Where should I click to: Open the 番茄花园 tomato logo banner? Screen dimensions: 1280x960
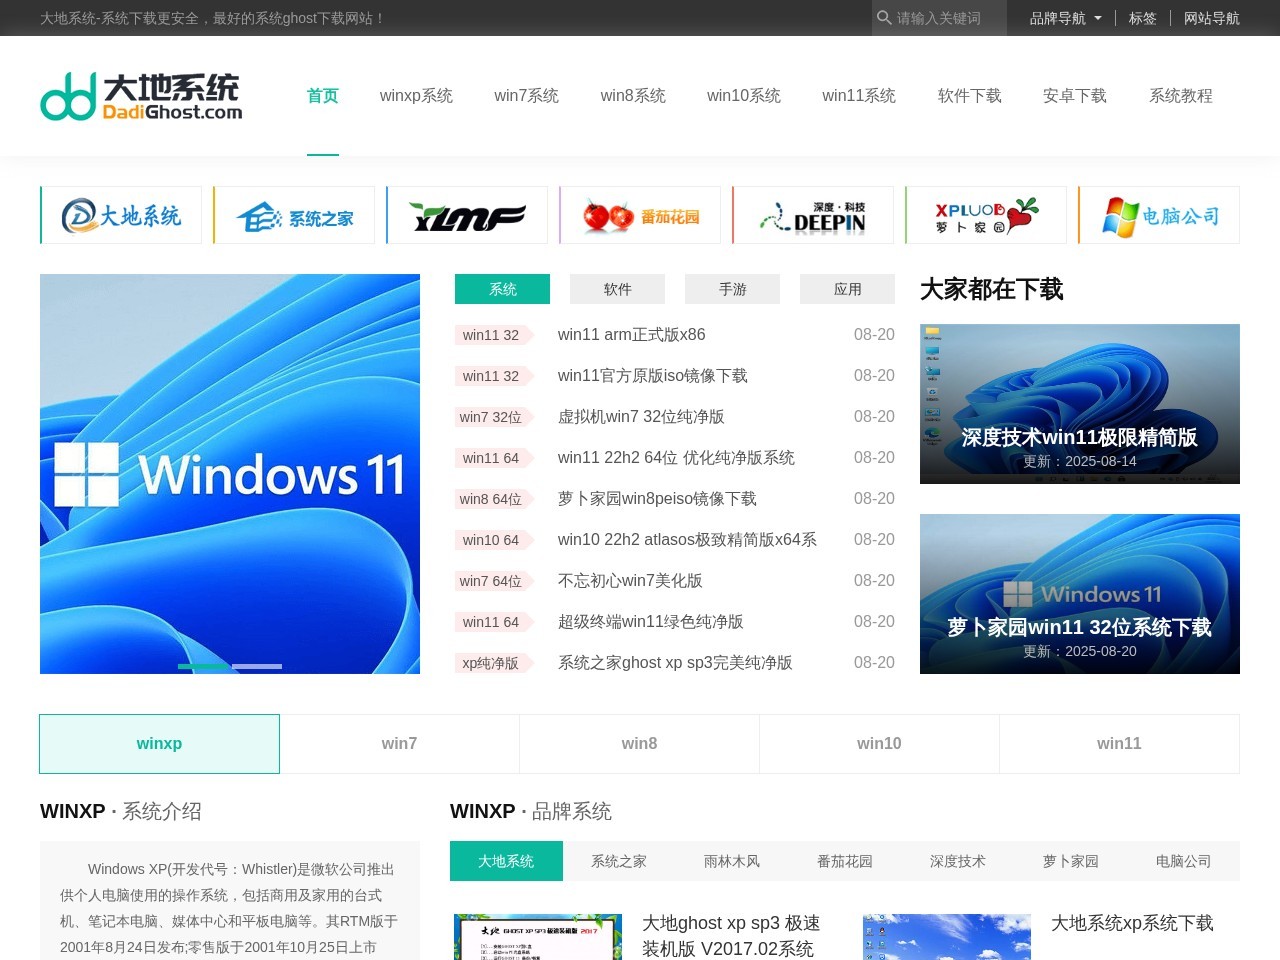(640, 215)
